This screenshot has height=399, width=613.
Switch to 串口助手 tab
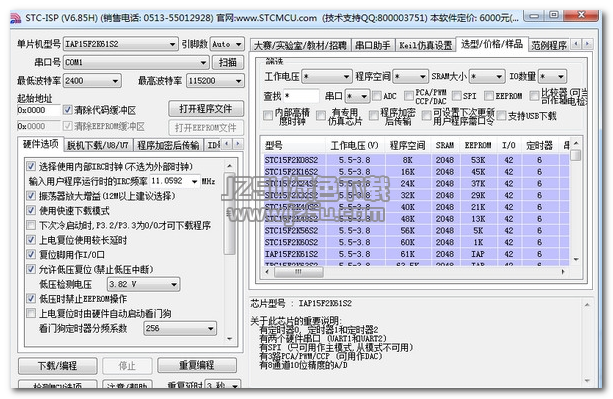point(373,45)
